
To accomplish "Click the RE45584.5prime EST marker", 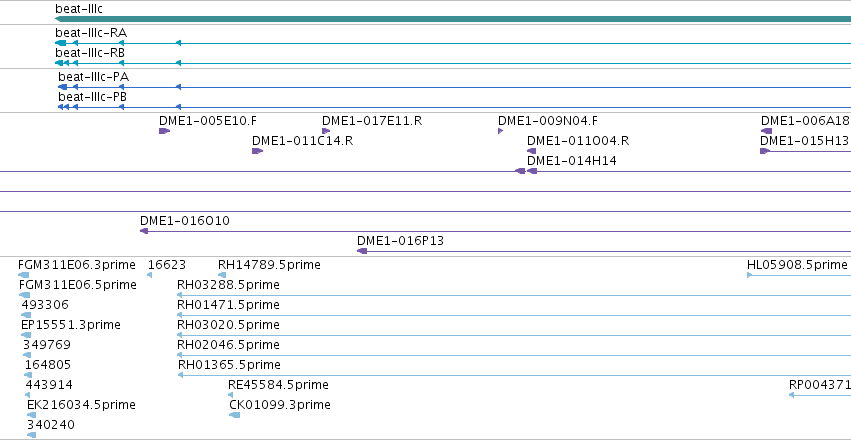I will [231, 396].
